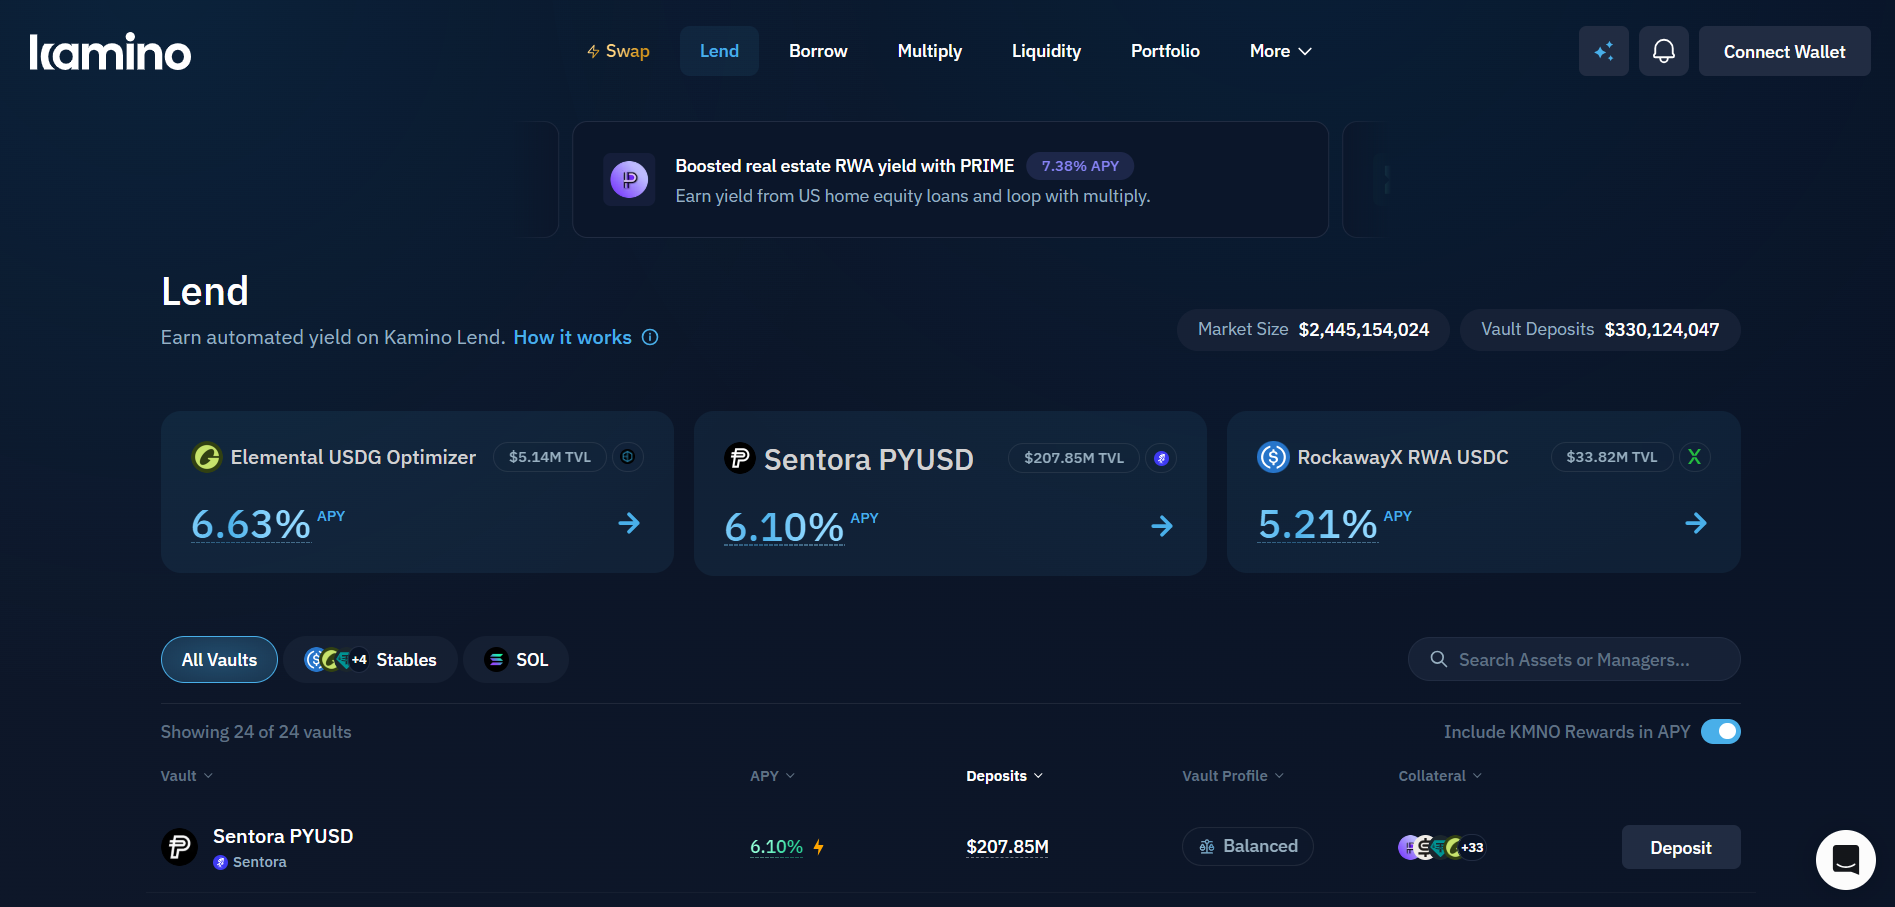Click the Sentora PYUSD card token icon
Screen dimensions: 1895x907
[x=740, y=458]
